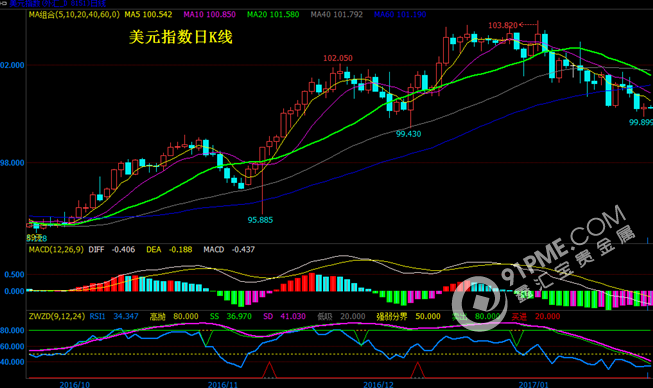653x388 pixels.
Task: Select the SS 36.970 value
Action: pyautogui.click(x=230, y=316)
